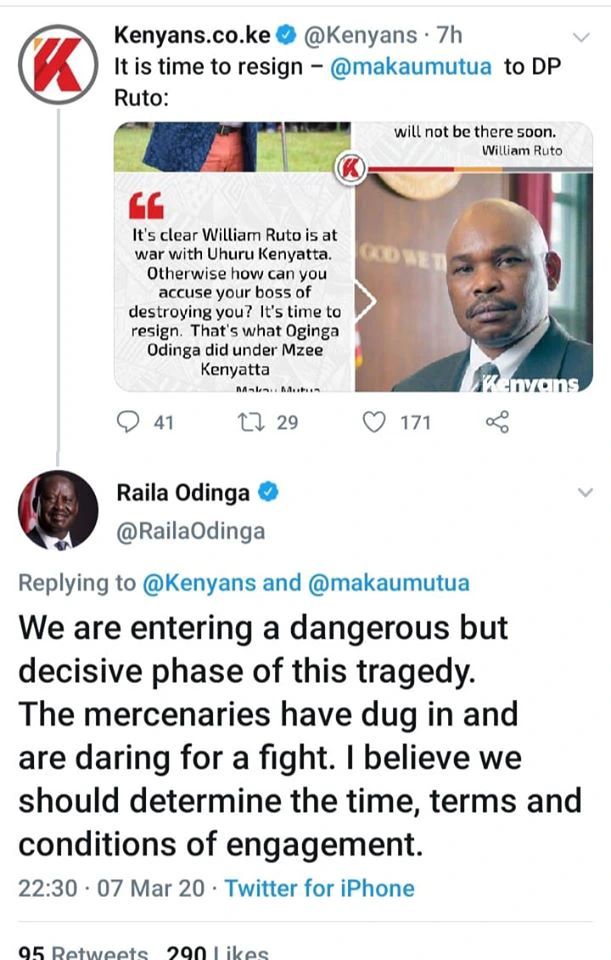This screenshot has height=960, width=611.
Task: Click the Kenyans.co.ke verified badge
Action: click(x=286, y=36)
